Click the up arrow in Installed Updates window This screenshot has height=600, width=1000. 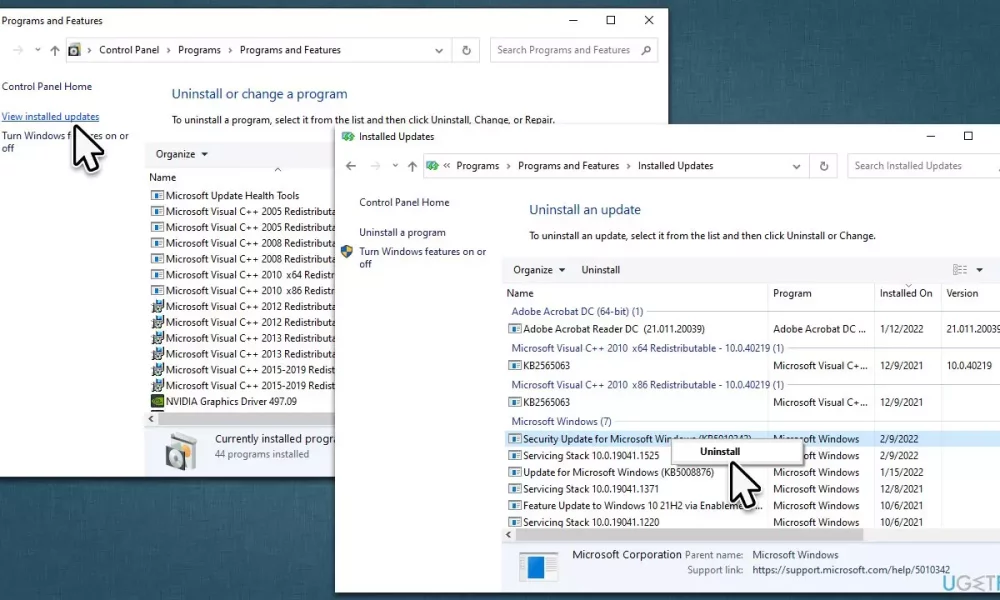[x=413, y=166]
